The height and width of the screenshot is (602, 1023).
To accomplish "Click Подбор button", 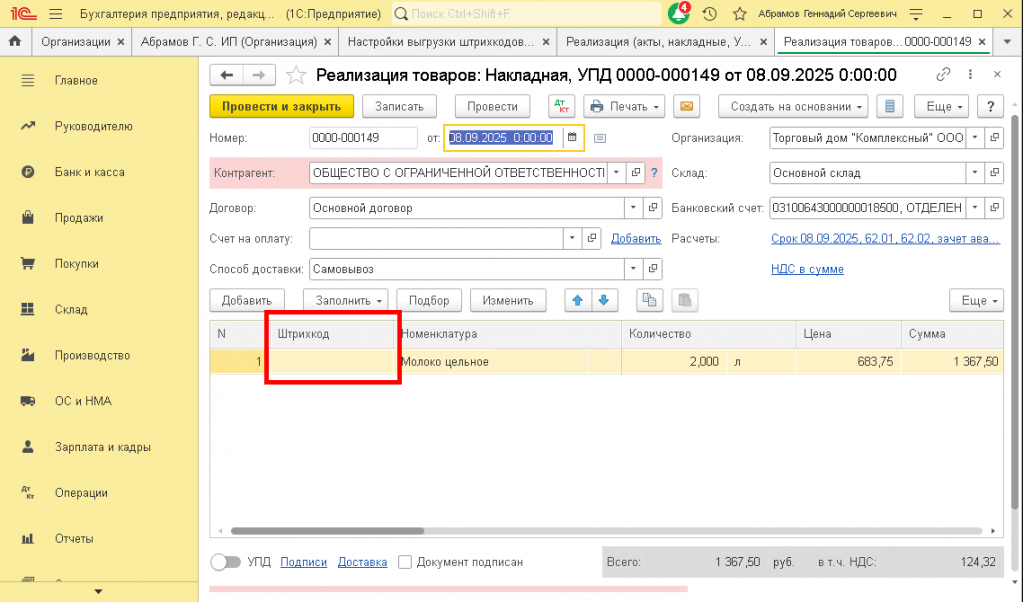I will pyautogui.click(x=429, y=300).
